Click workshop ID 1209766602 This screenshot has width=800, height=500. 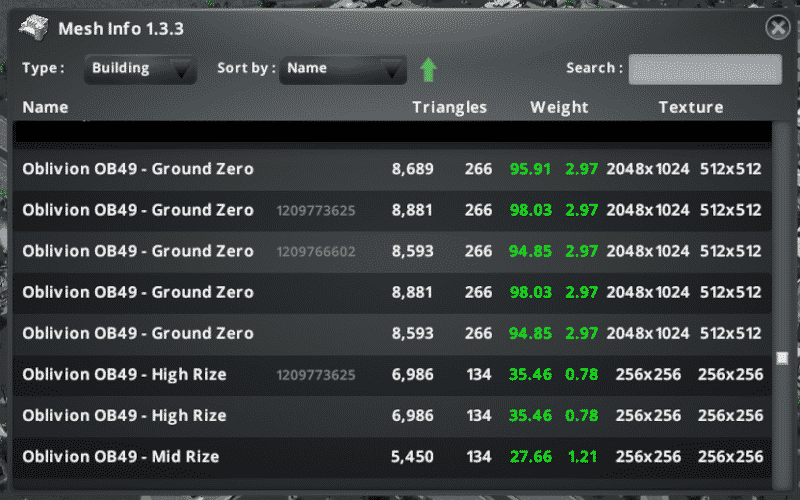tap(316, 252)
